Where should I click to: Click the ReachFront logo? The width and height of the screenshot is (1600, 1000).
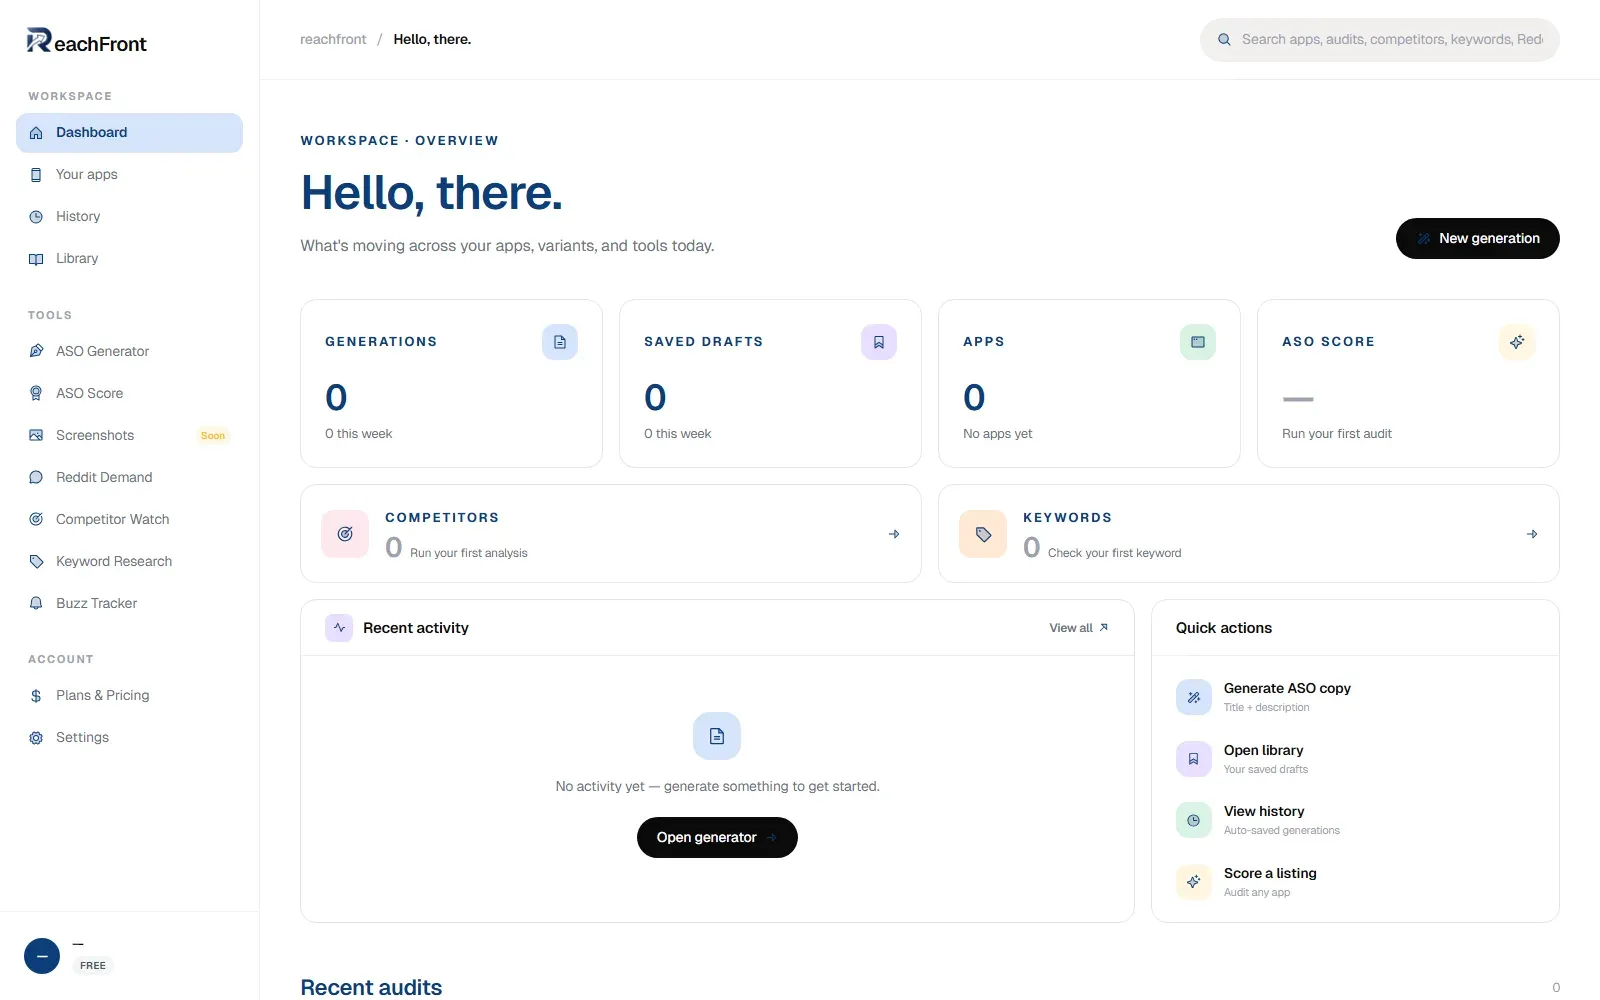(x=87, y=41)
